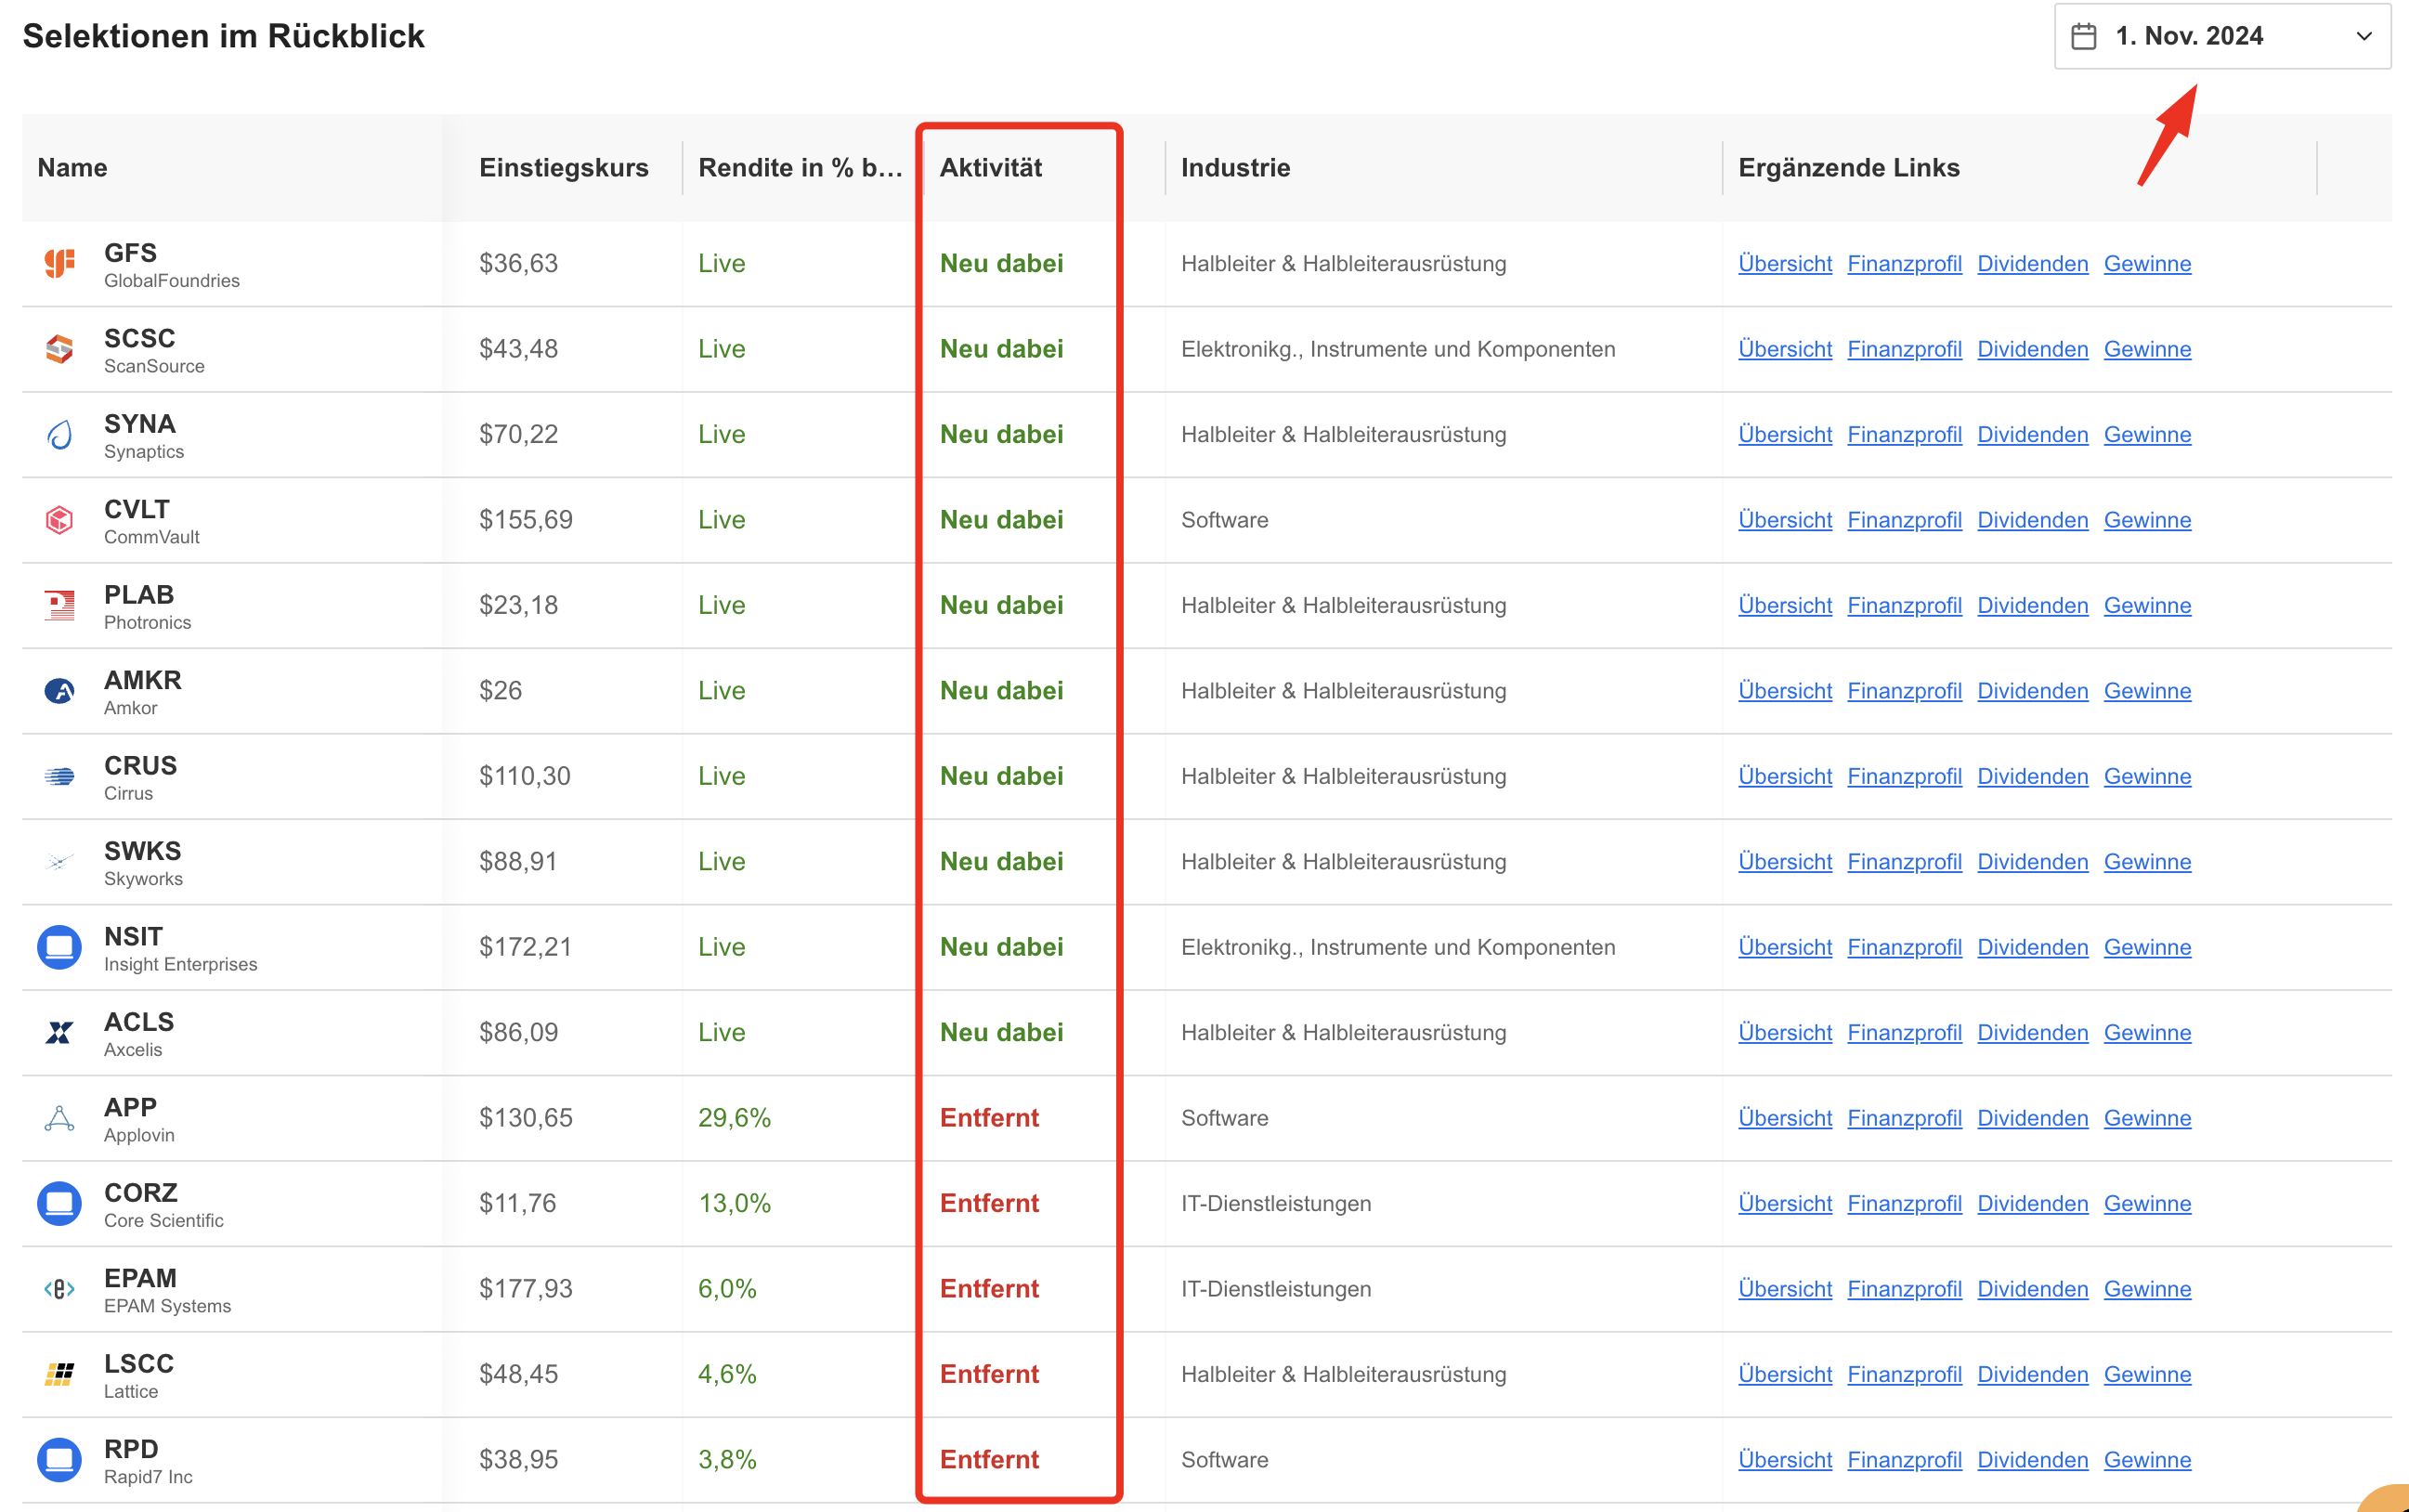Expand date selector chevron arrow
Viewport: 2409px width, 1512px height.
point(2364,36)
